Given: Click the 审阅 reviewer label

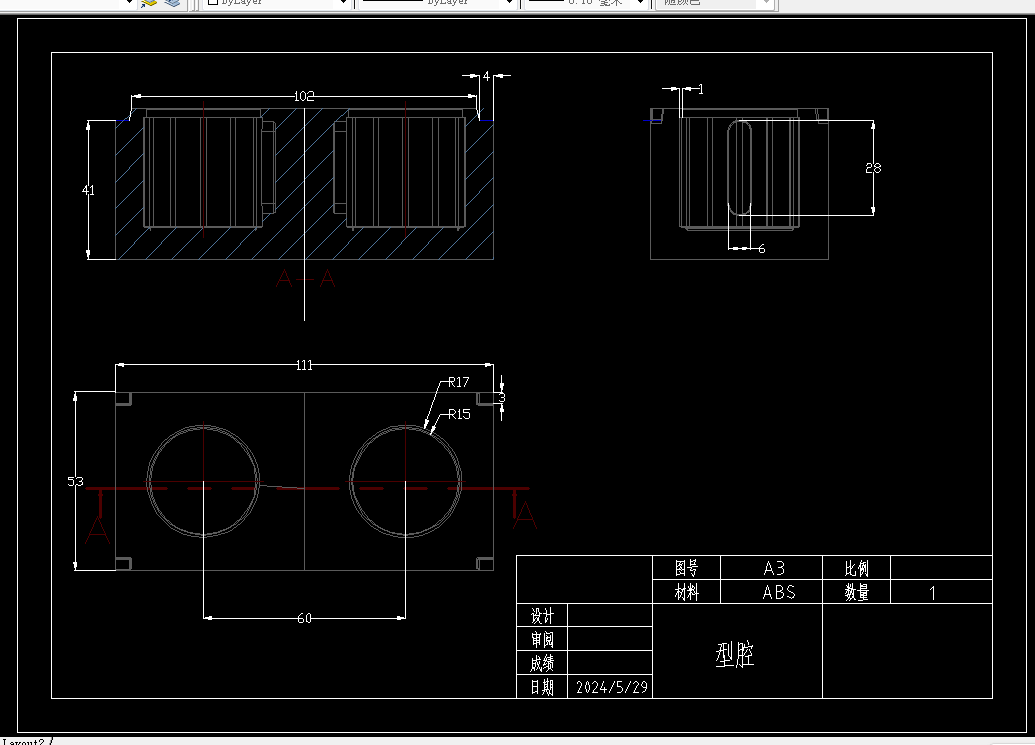Looking at the screenshot, I should [x=543, y=639].
